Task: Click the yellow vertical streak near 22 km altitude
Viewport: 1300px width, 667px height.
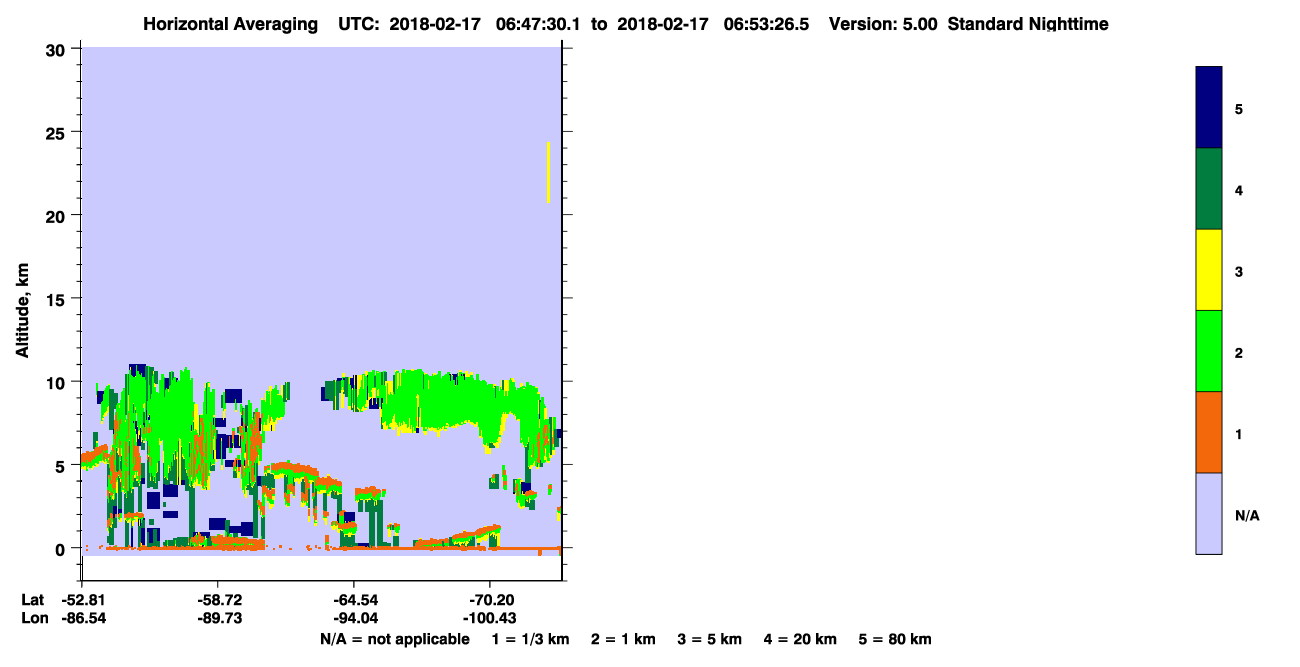Action: [x=548, y=172]
